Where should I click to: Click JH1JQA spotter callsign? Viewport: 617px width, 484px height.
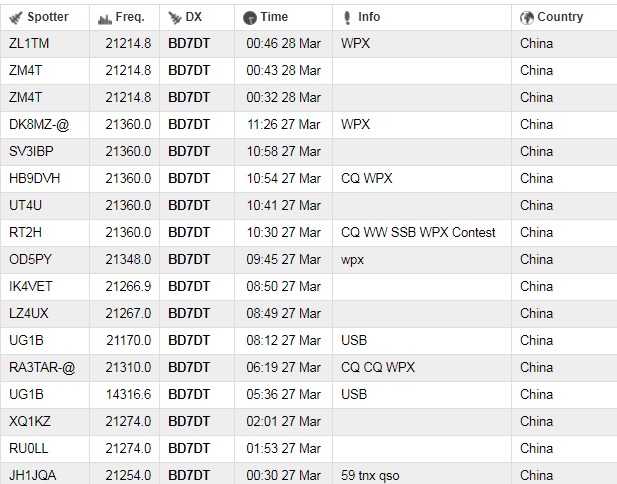pos(33,475)
